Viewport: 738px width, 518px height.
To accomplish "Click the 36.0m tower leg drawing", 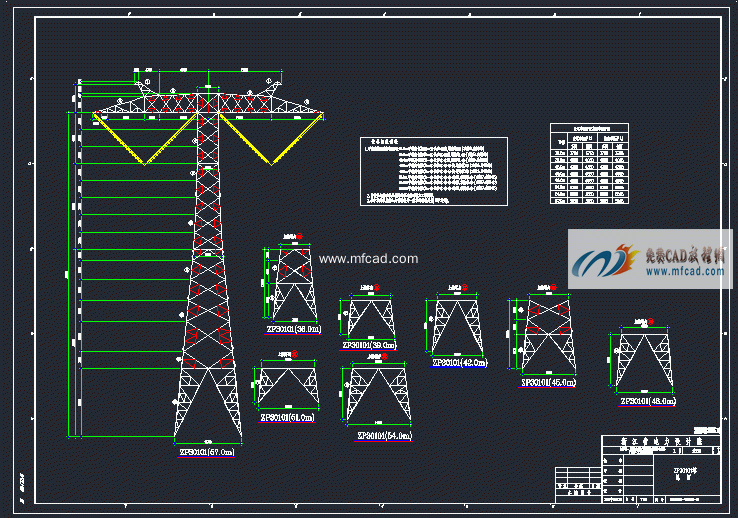I will (x=294, y=284).
